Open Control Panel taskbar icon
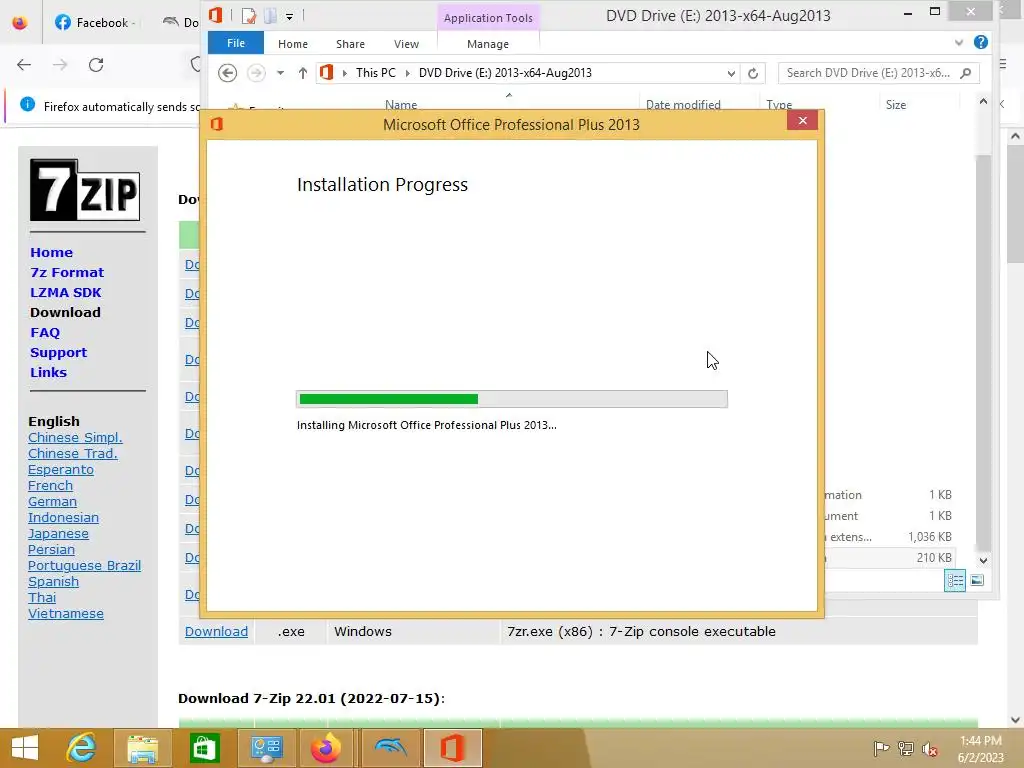The image size is (1024, 768). 266,748
